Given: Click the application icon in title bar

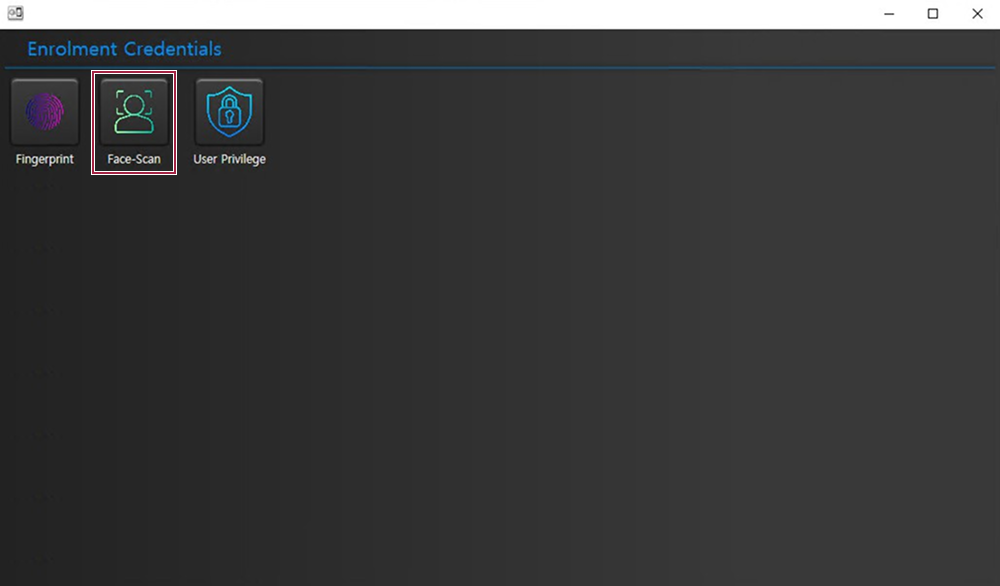Looking at the screenshot, I should click(x=15, y=14).
